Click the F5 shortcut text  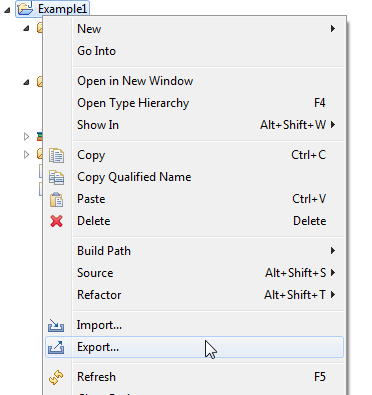click(319, 377)
